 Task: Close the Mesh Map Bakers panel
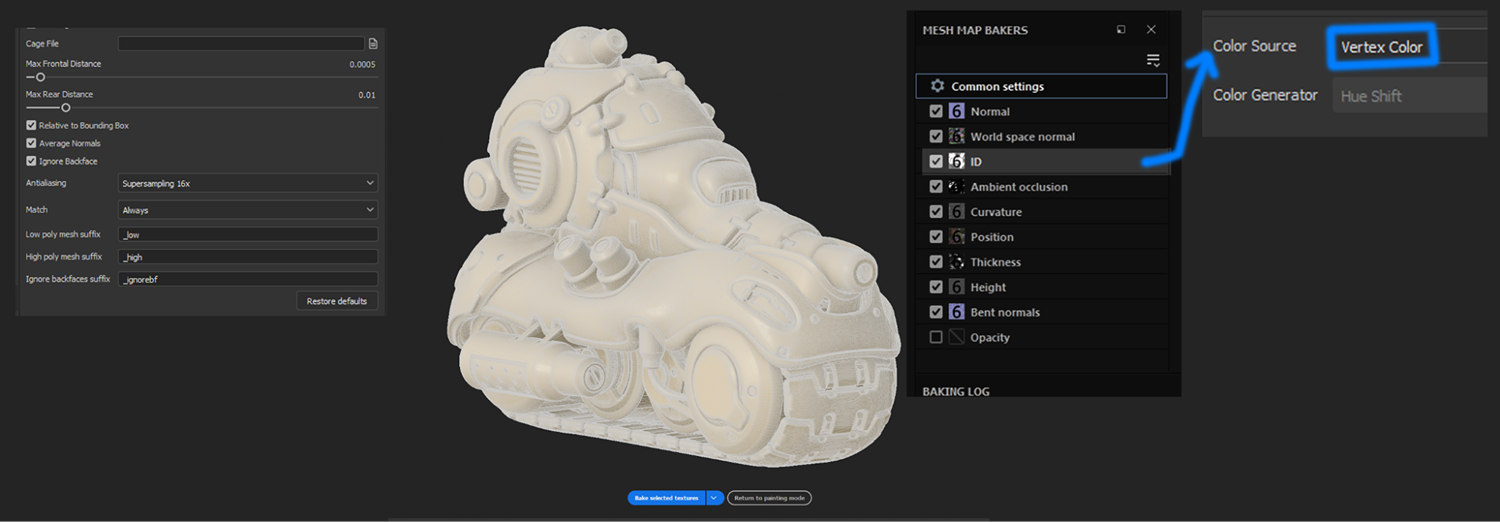point(1151,30)
